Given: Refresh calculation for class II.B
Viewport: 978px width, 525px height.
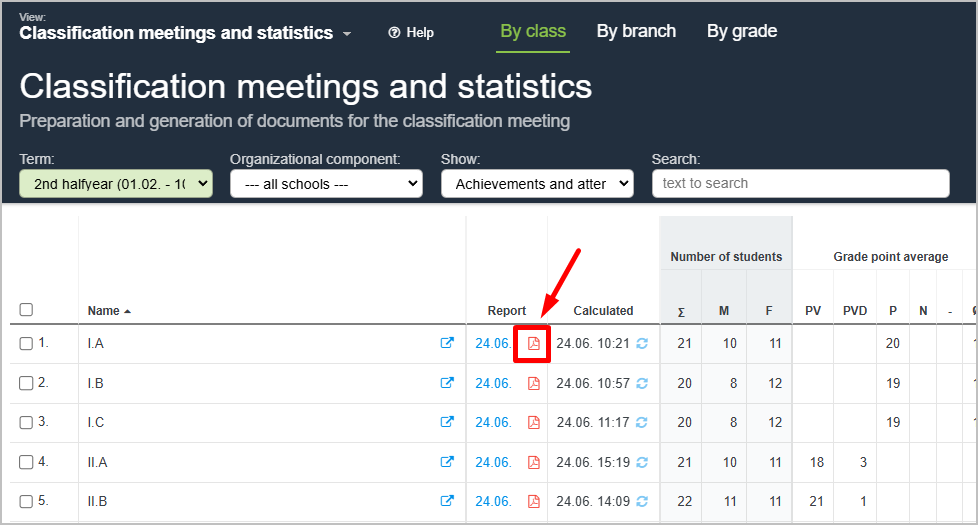Looking at the screenshot, I should coord(642,502).
